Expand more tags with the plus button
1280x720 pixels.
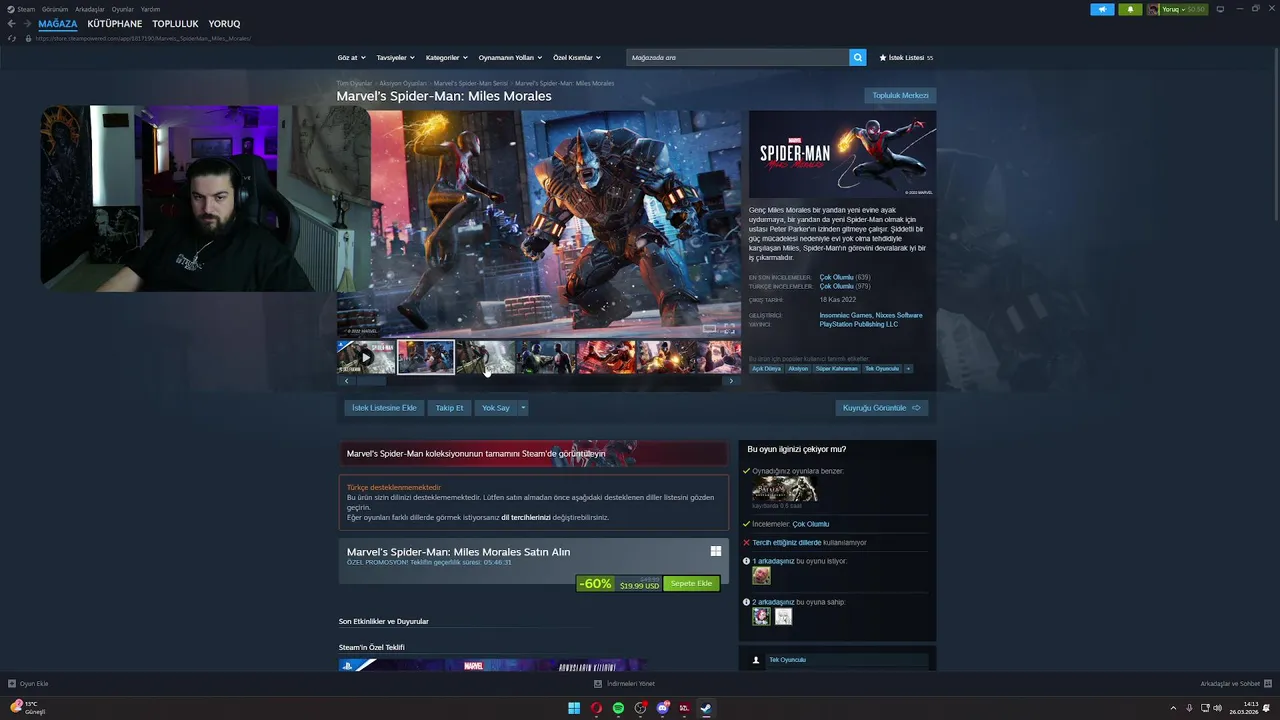[908, 369]
